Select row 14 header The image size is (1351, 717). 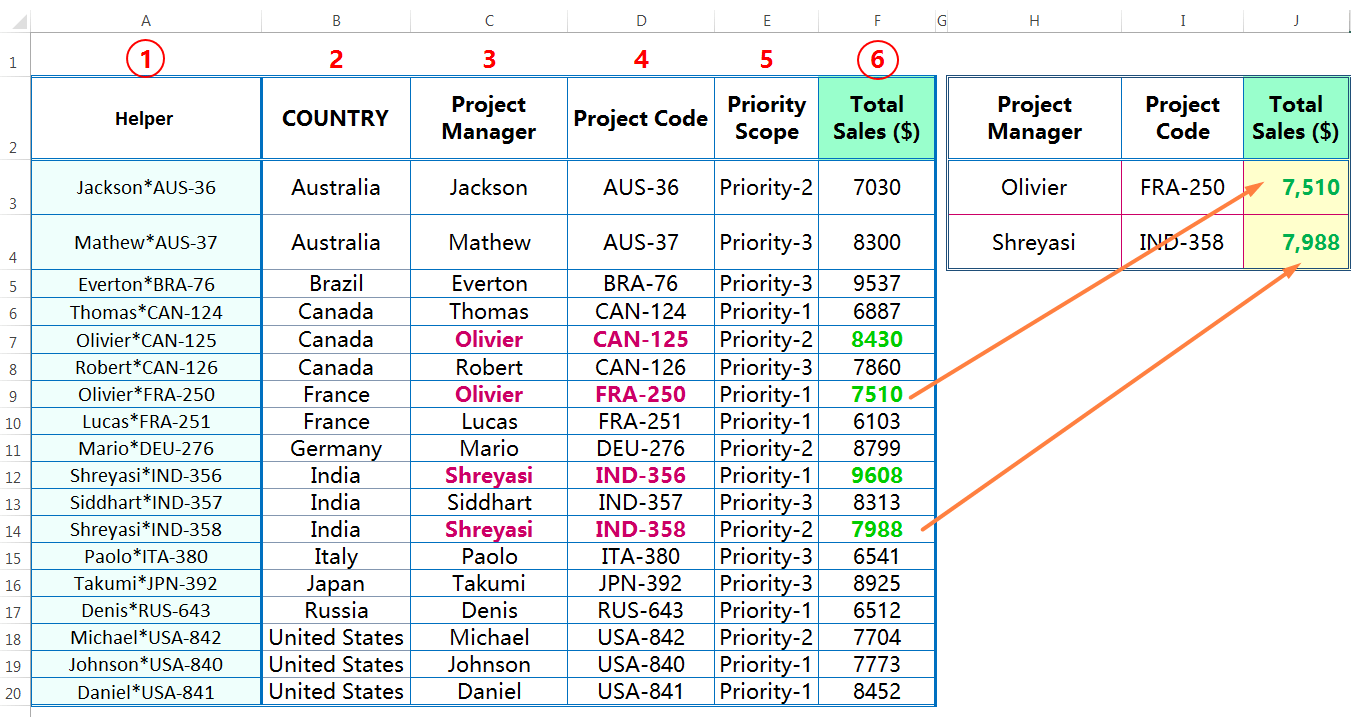(13, 529)
